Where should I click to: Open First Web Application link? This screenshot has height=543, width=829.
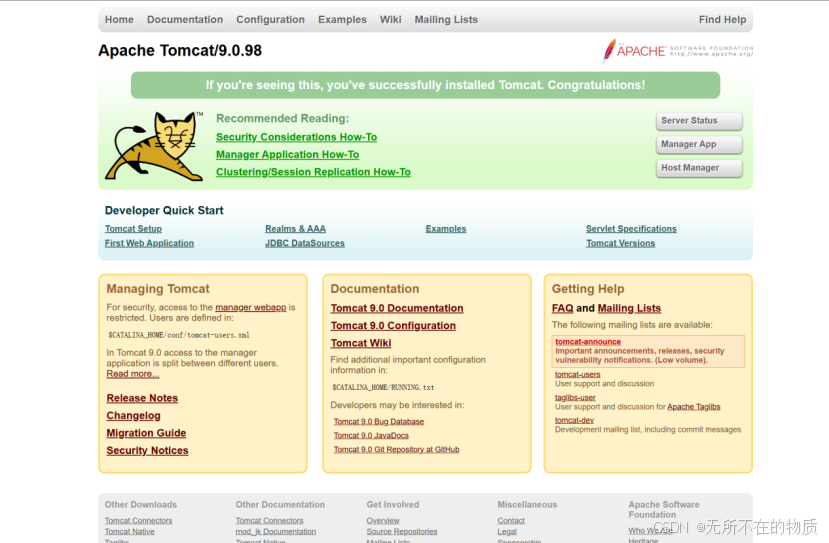tap(149, 243)
